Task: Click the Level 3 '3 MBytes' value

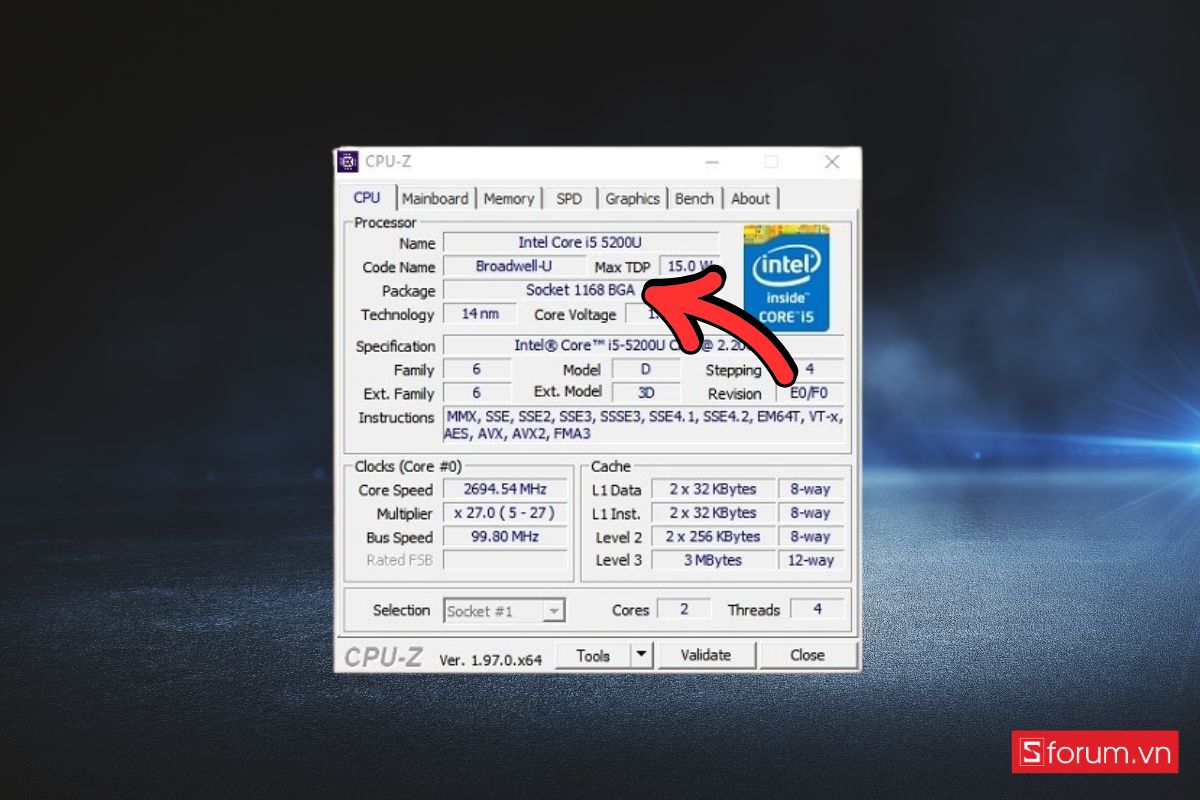Action: (713, 560)
